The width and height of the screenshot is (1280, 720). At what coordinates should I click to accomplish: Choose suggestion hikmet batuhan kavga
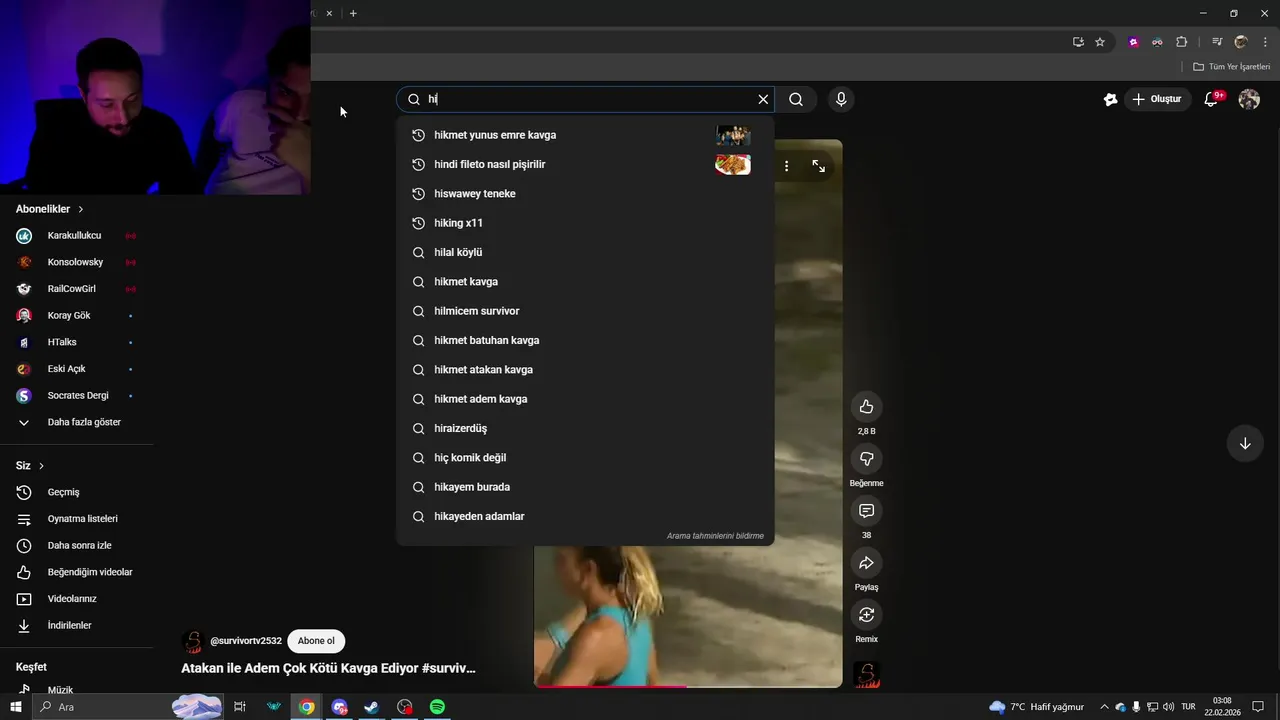(x=585, y=340)
